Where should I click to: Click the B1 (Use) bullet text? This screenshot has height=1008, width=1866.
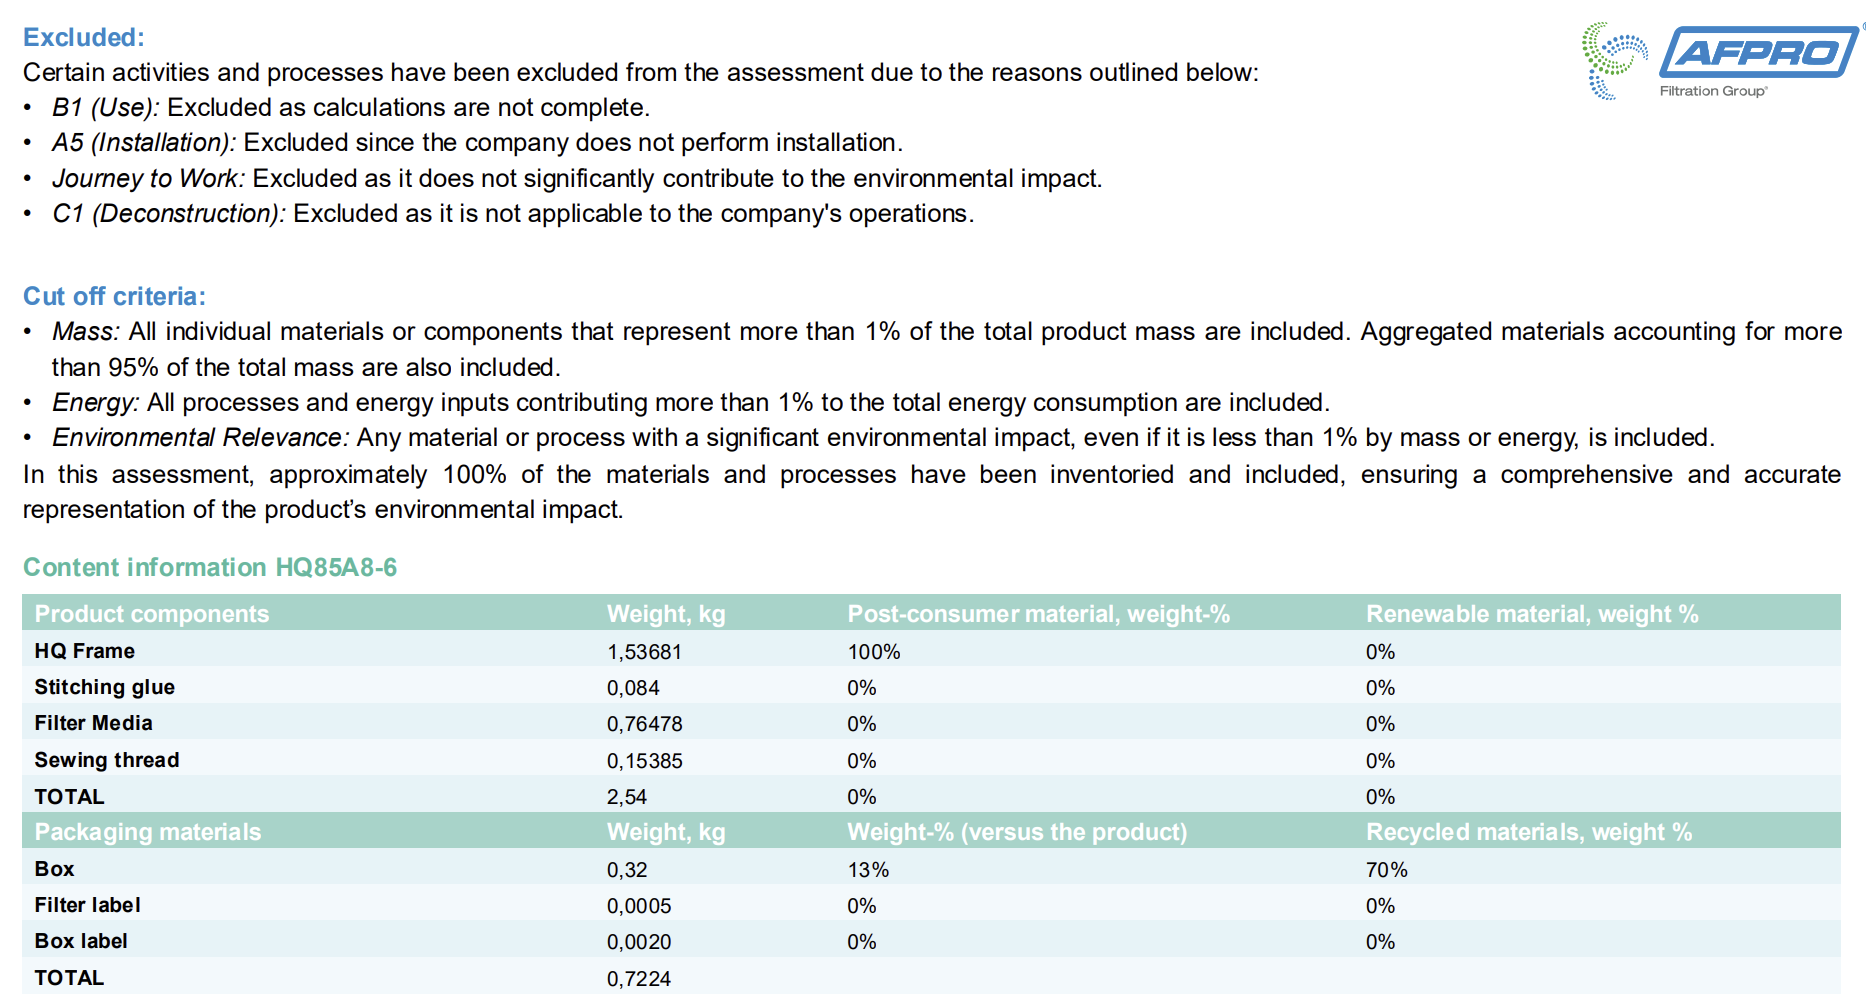(351, 107)
